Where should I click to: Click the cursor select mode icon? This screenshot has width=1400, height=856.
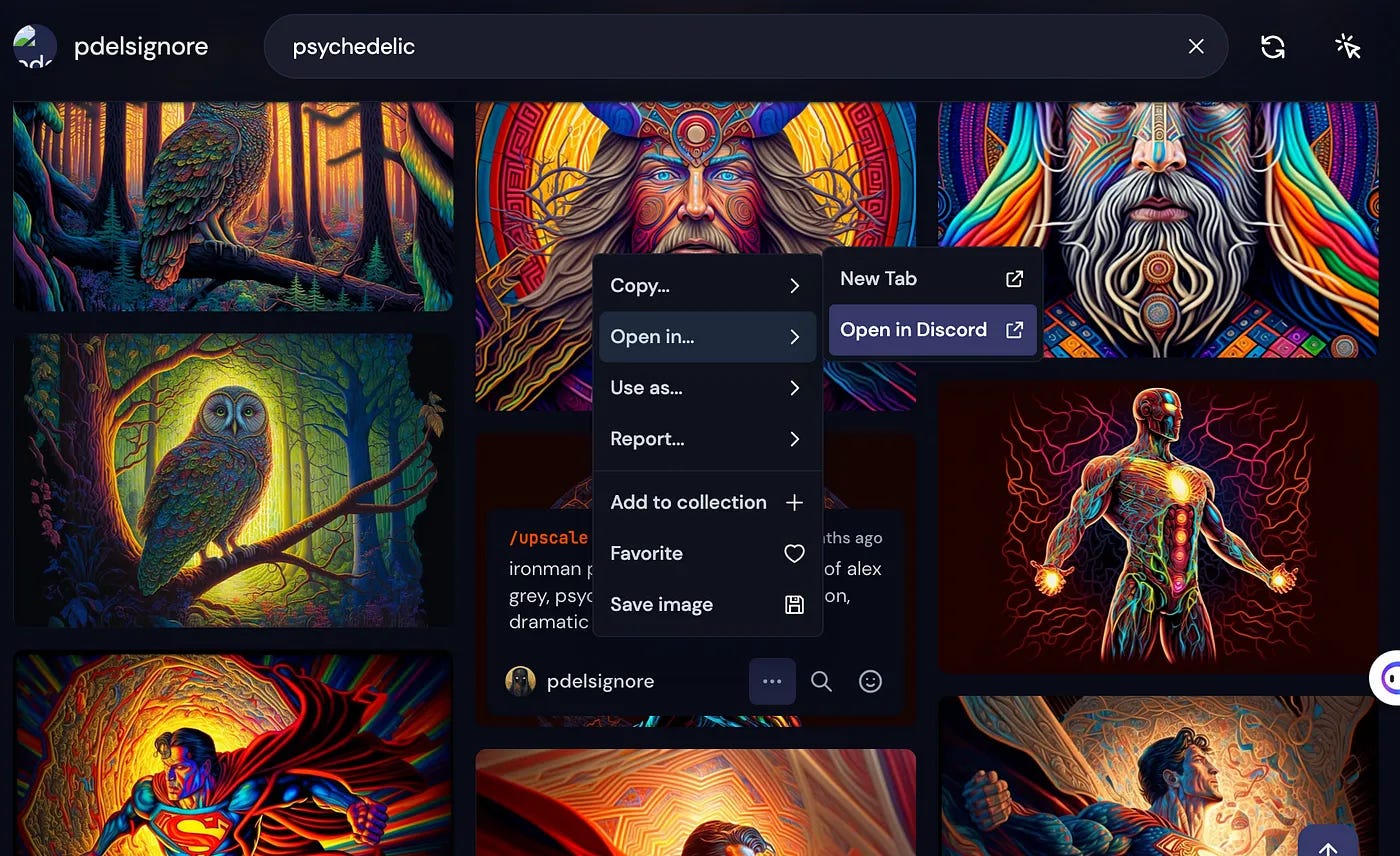[1347, 46]
